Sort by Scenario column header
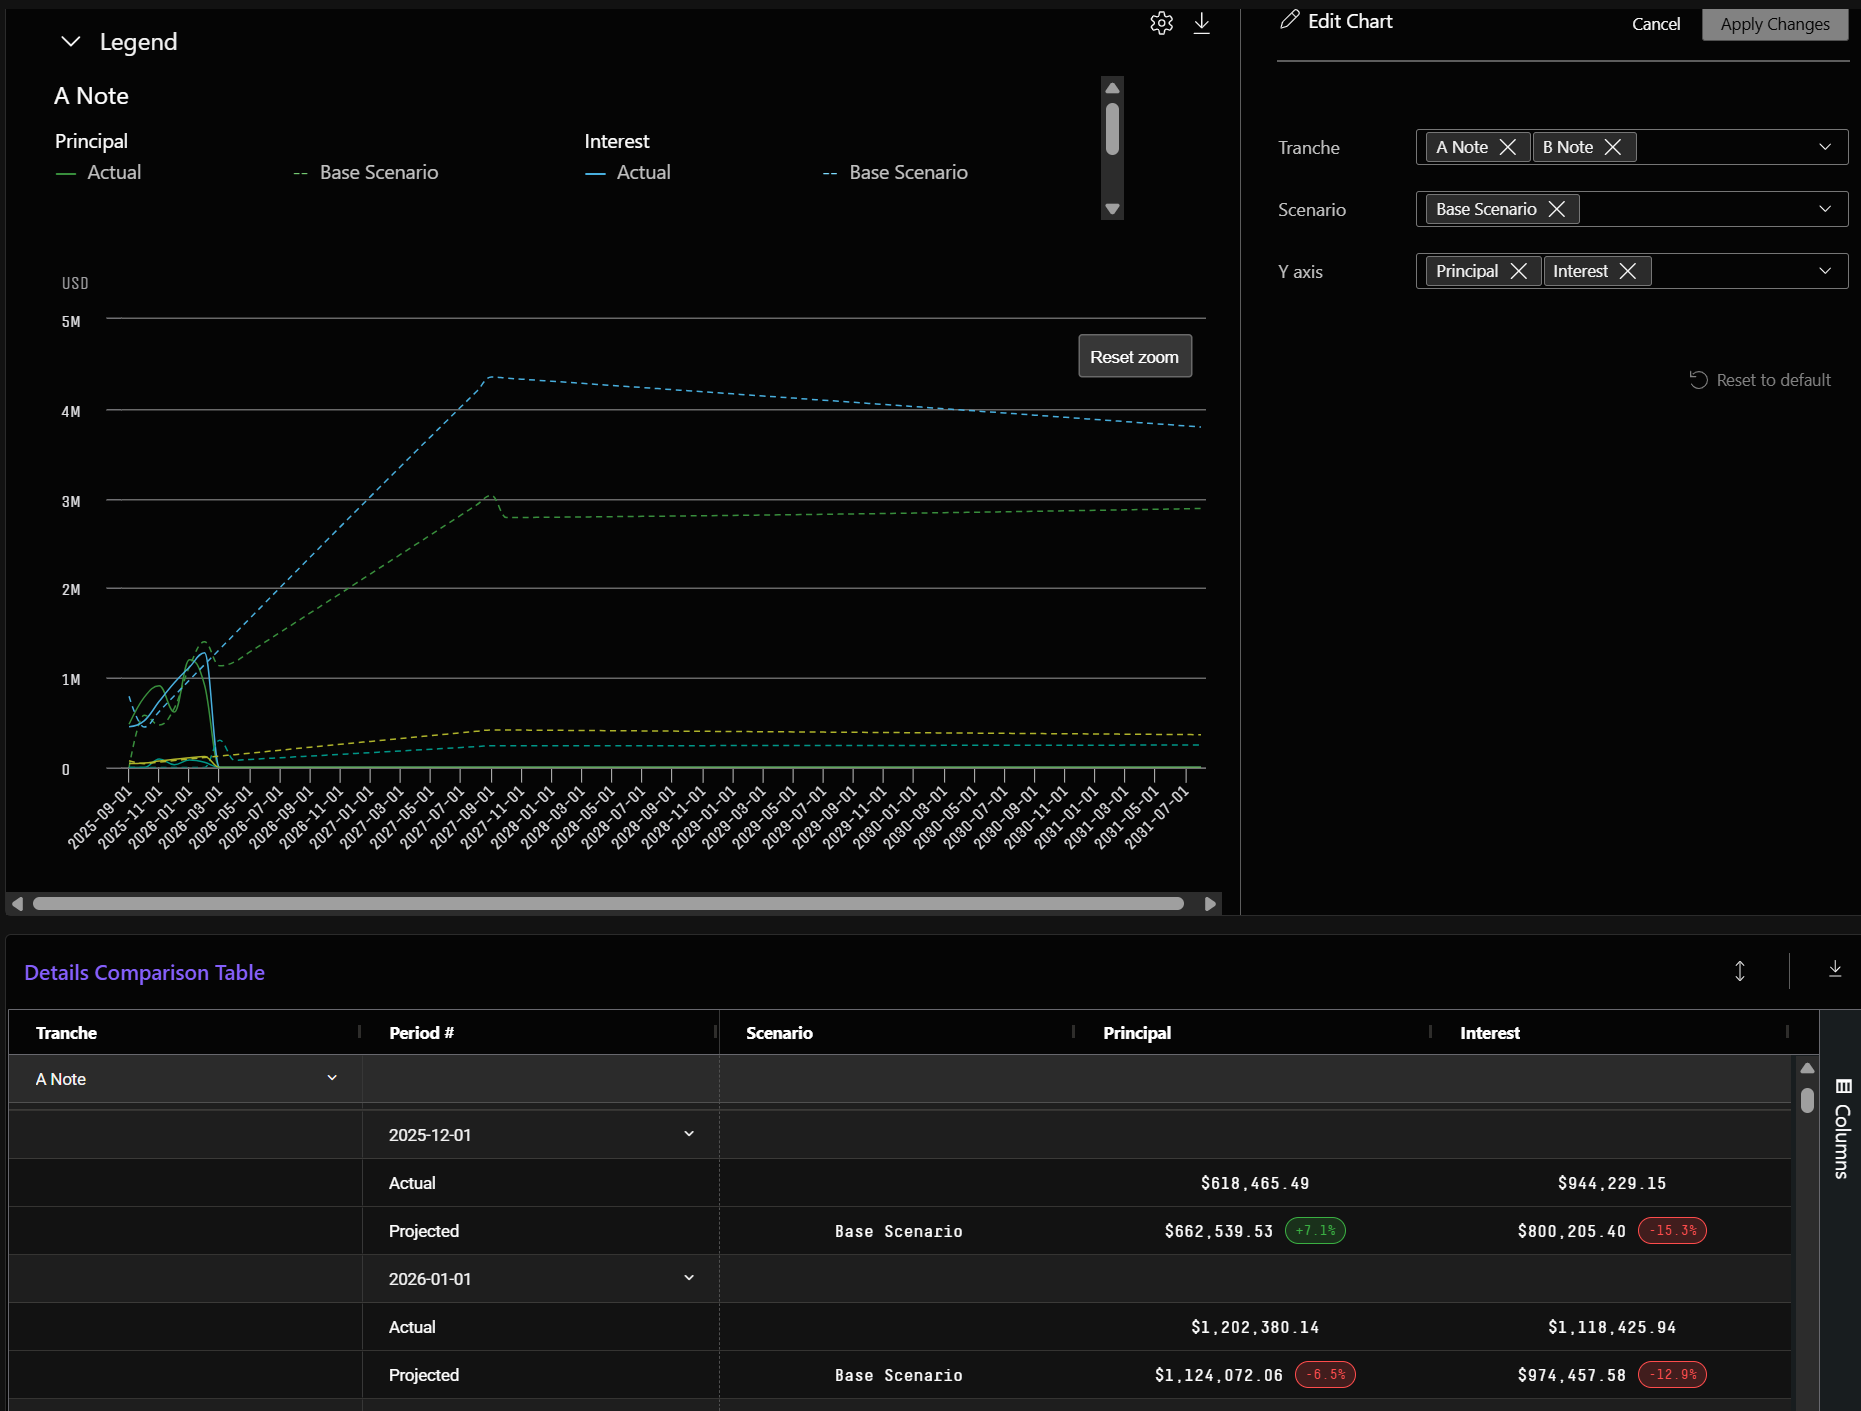This screenshot has height=1411, width=1861. 779,1033
